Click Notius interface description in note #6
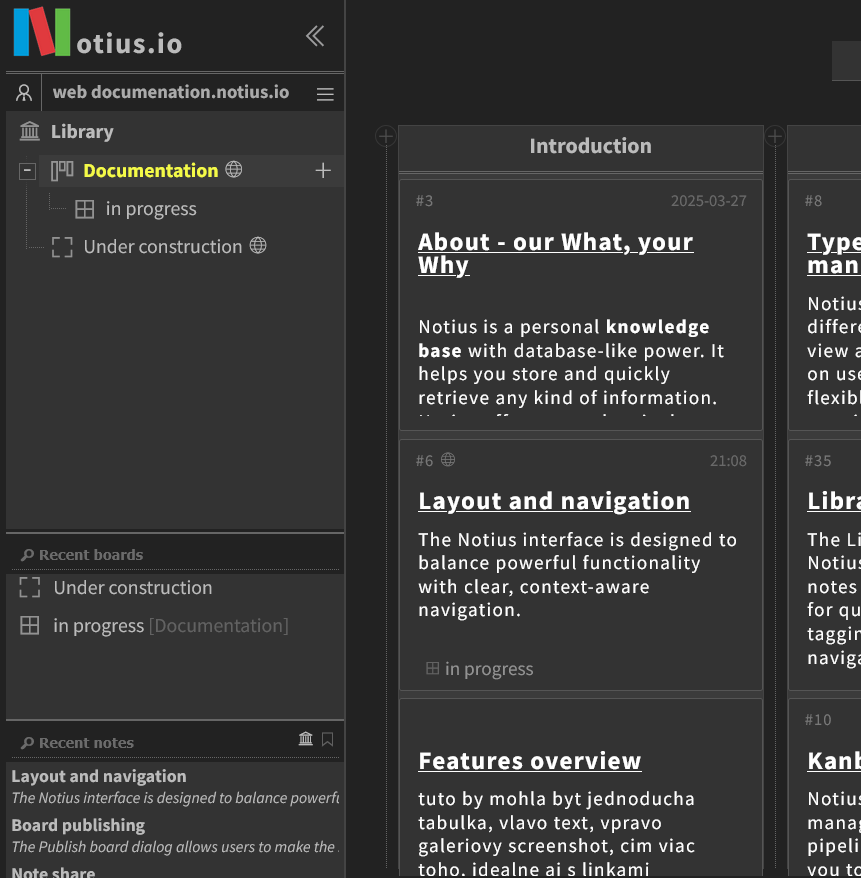The height and width of the screenshot is (878, 861). 577,575
